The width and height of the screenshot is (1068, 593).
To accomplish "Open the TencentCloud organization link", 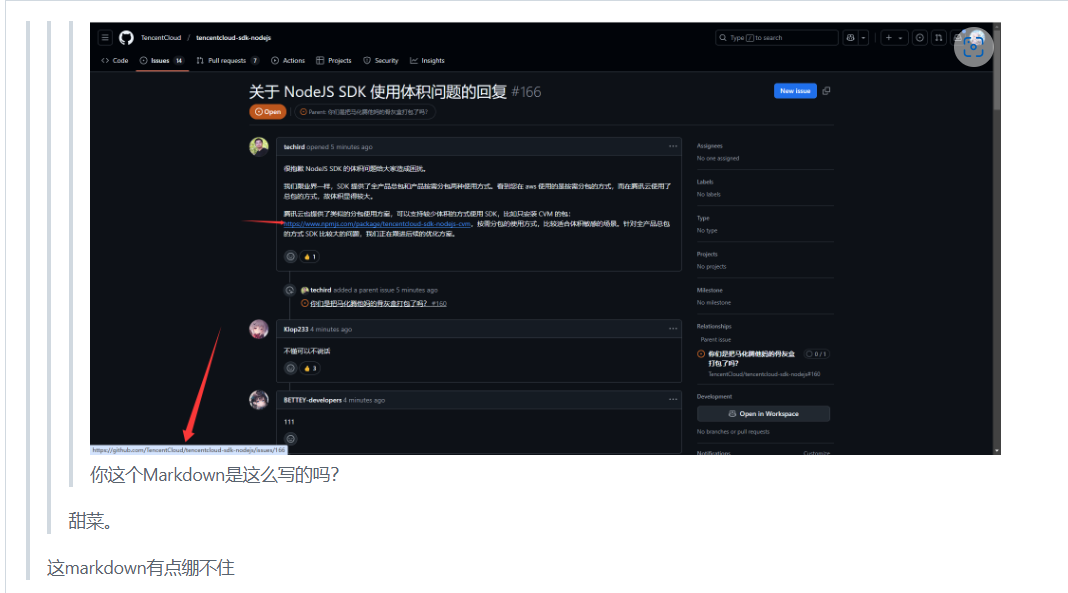I will (161, 38).
